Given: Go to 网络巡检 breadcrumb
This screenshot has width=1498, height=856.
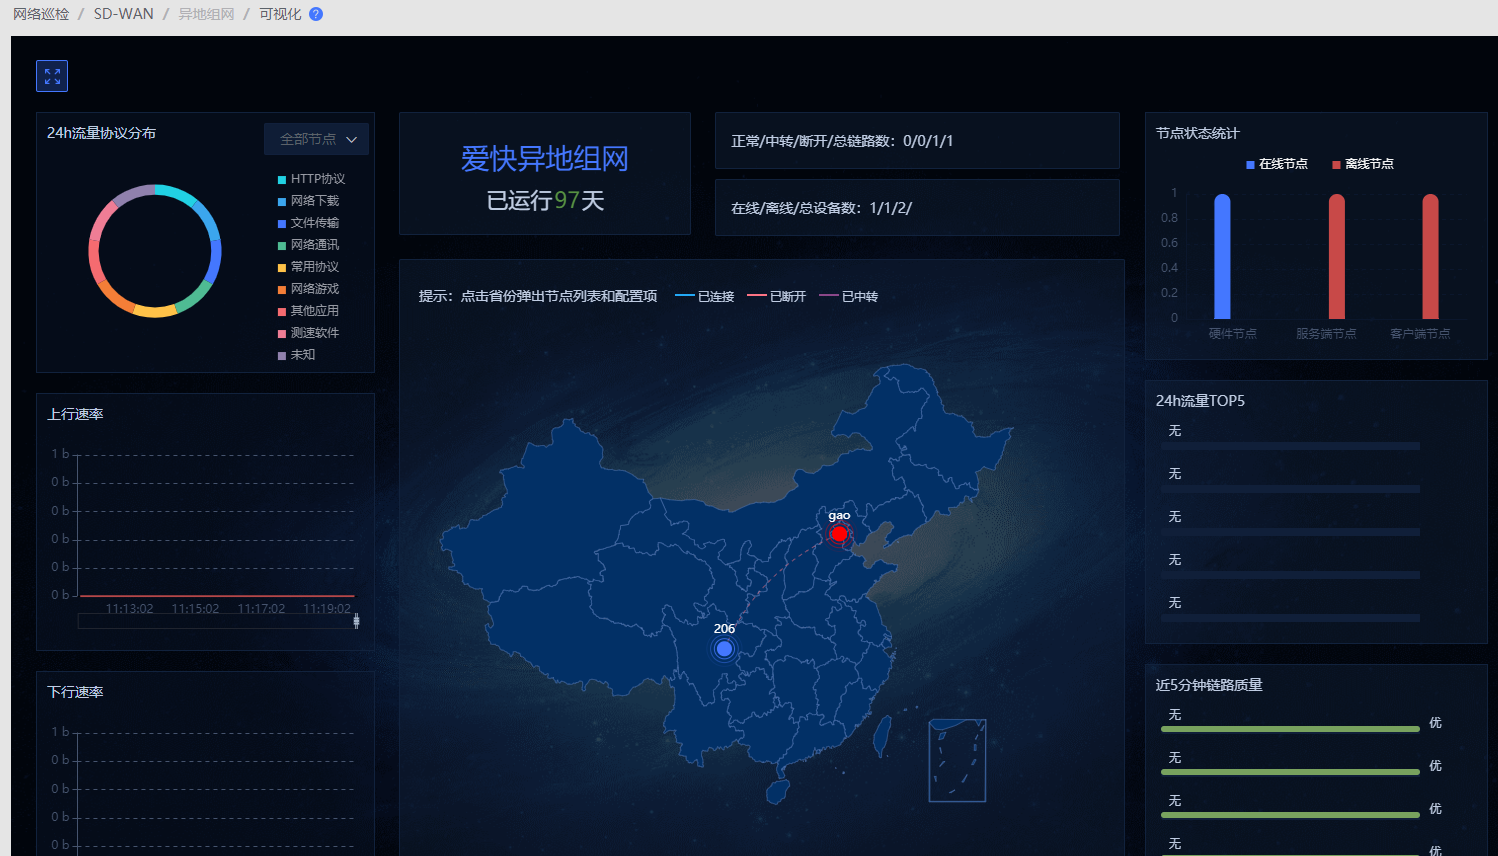Looking at the screenshot, I should point(41,14).
